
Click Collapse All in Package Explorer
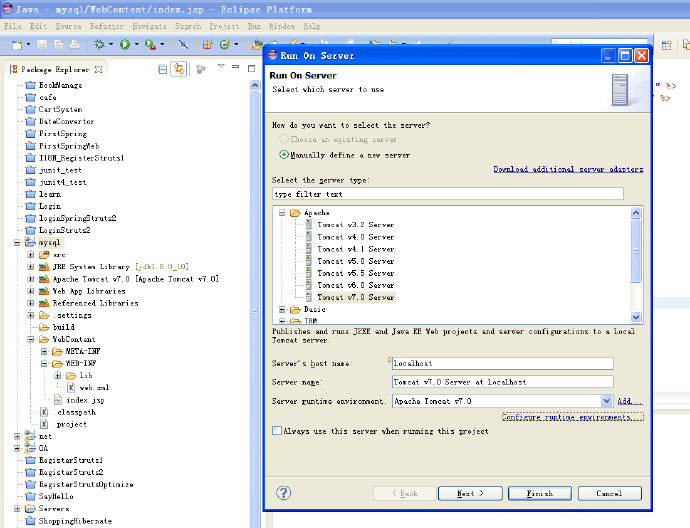point(163,69)
